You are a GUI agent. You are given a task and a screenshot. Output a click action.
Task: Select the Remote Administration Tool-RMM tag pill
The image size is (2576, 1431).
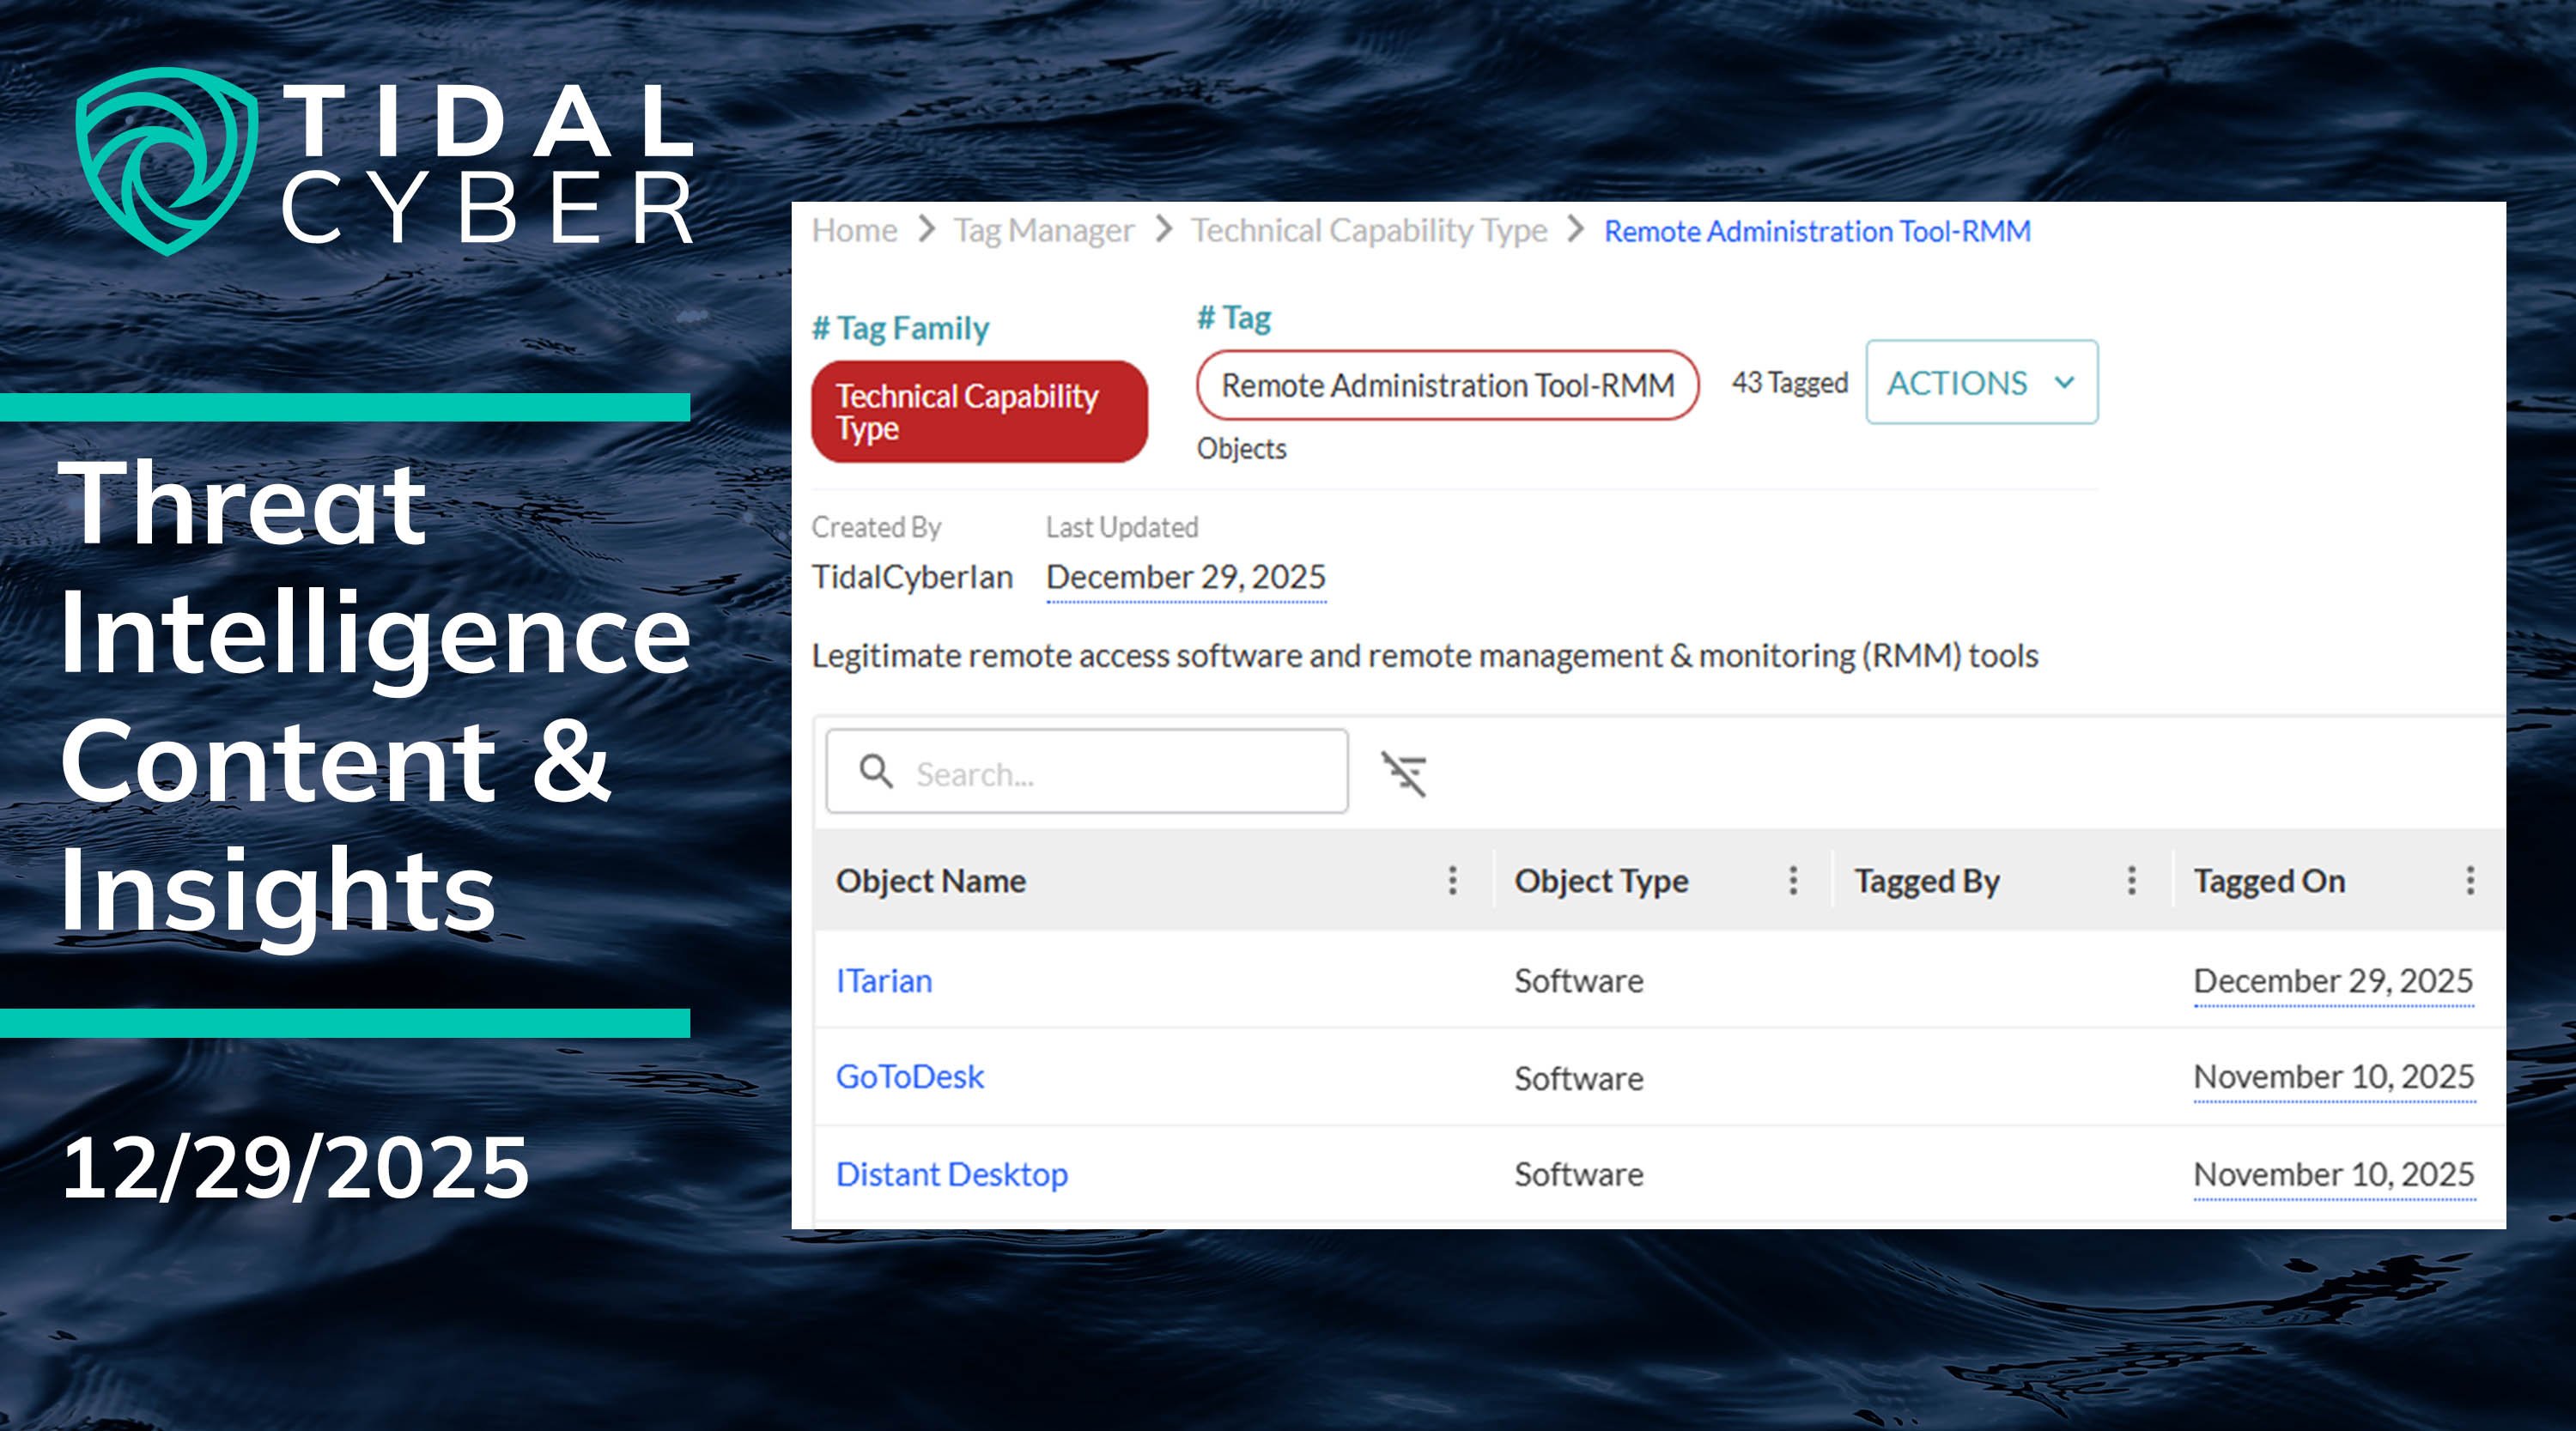pyautogui.click(x=1447, y=385)
